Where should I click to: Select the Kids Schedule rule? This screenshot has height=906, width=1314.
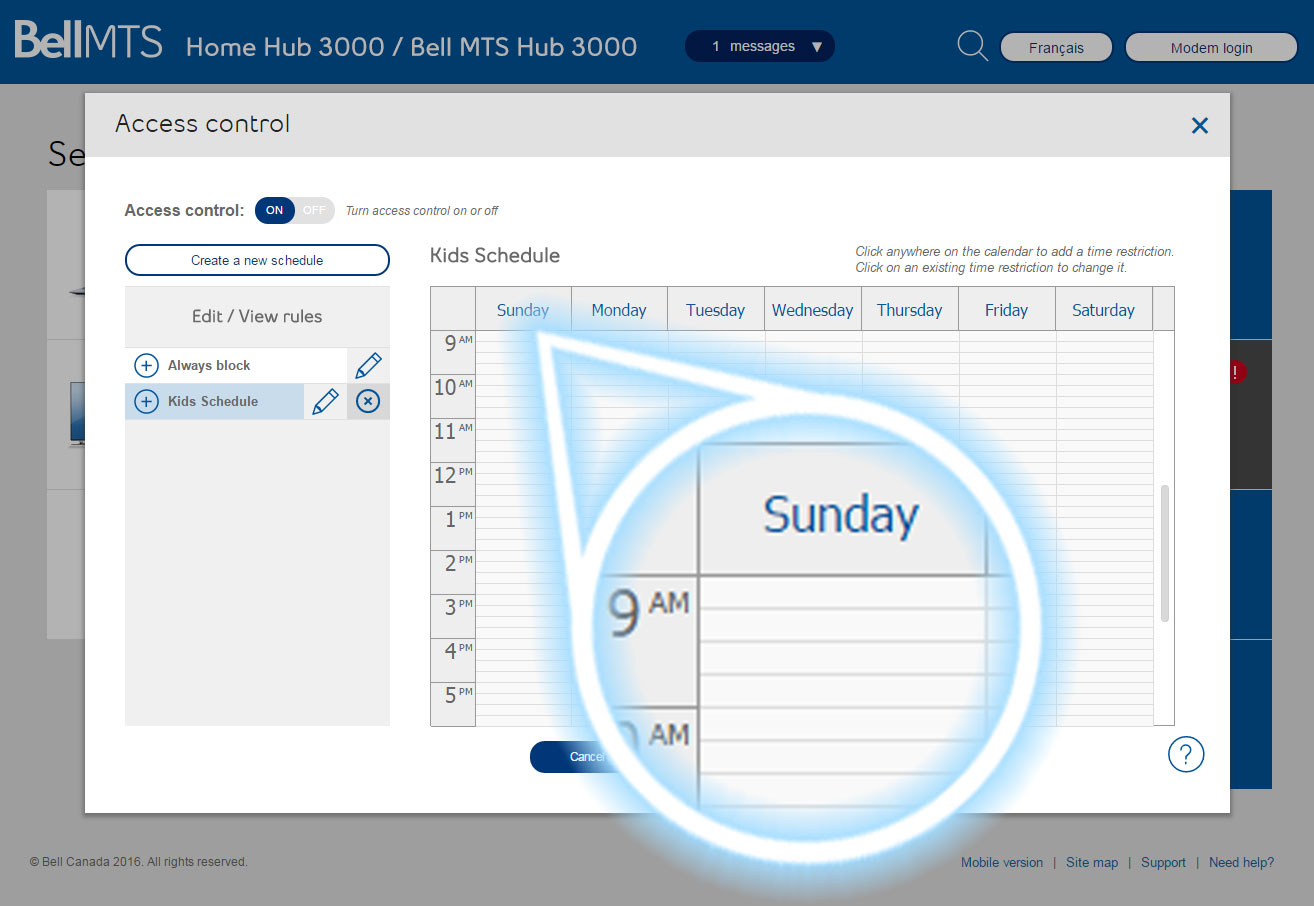(213, 402)
